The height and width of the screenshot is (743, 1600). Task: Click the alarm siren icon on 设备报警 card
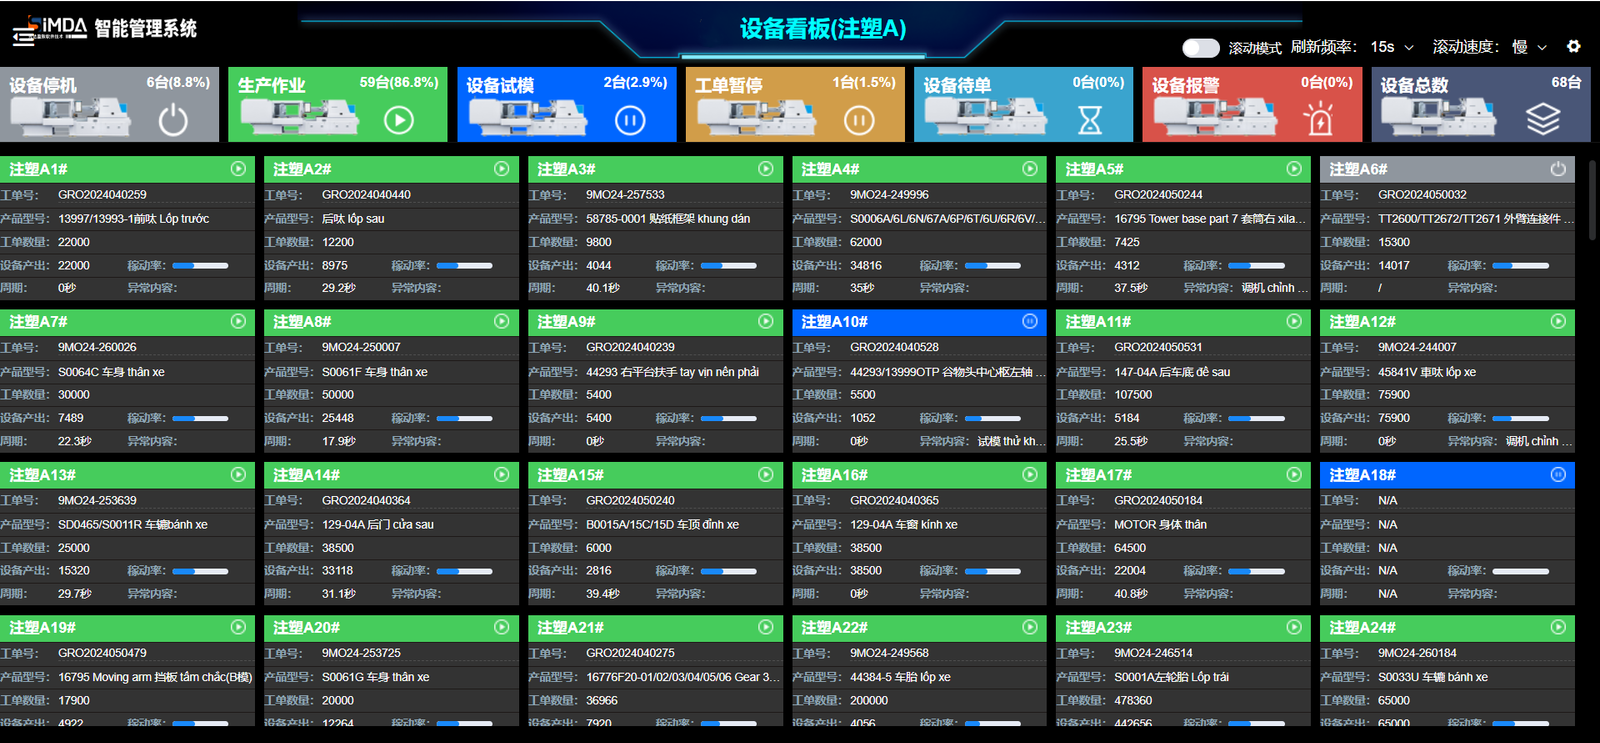(x=1319, y=121)
